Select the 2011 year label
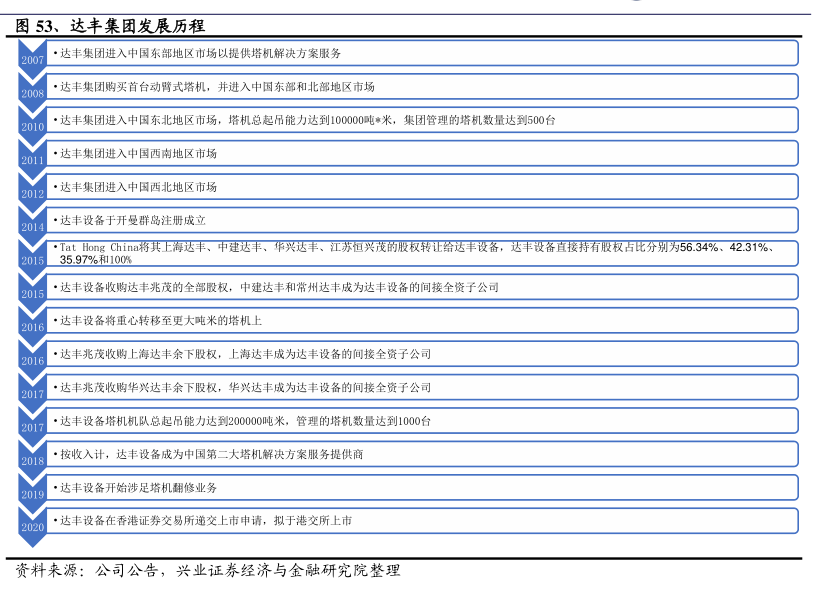The height and width of the screenshot is (590, 821). pyautogui.click(x=32, y=161)
